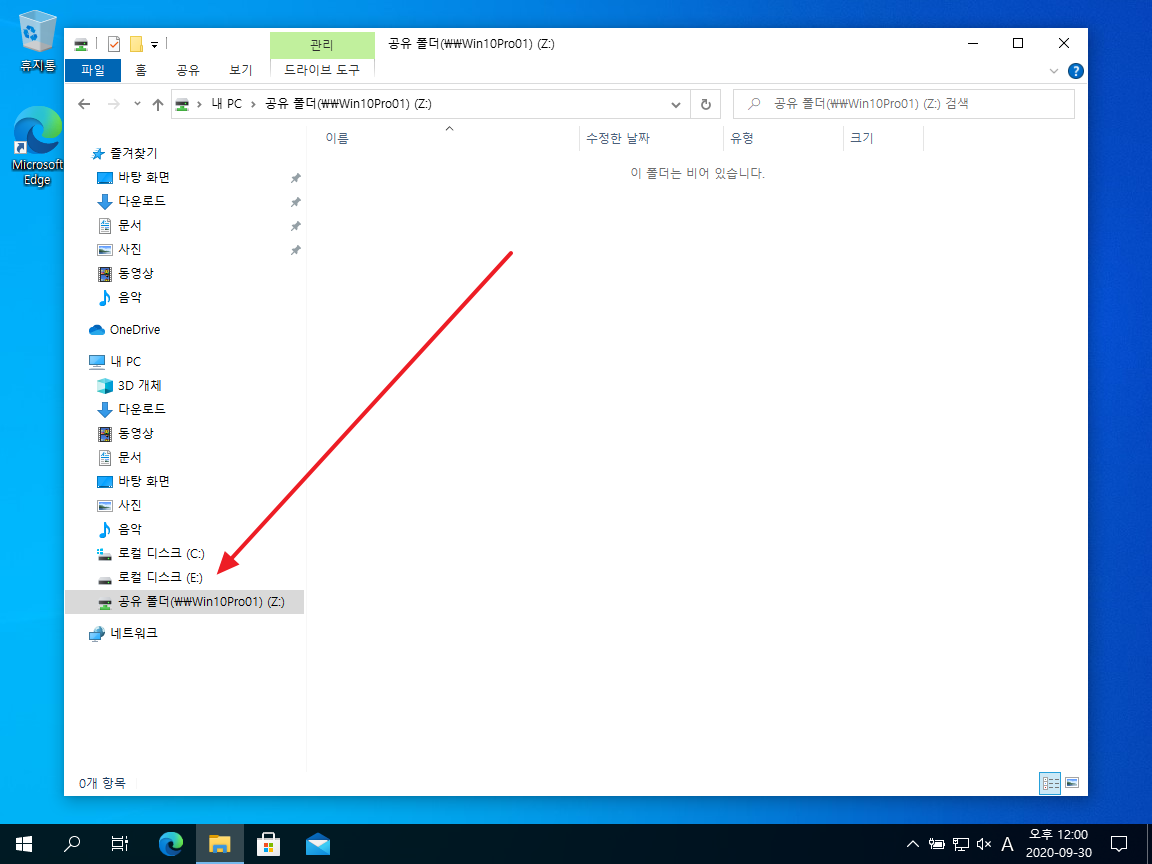1152x864 pixels.
Task: Click the clock showing 오후 12:00
Action: coord(1059,843)
